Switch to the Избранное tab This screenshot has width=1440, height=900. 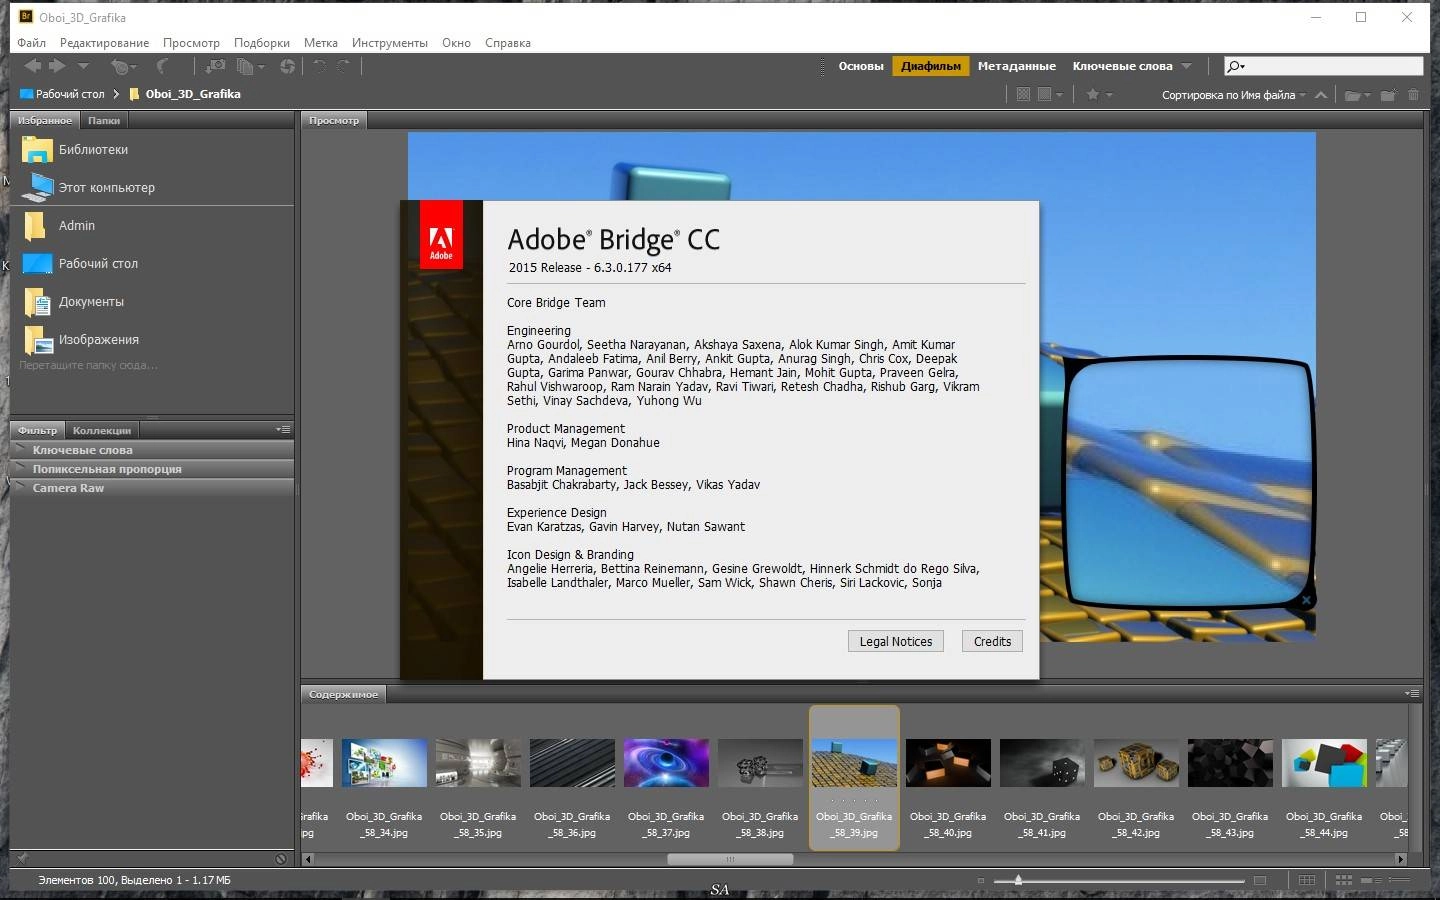(x=45, y=120)
